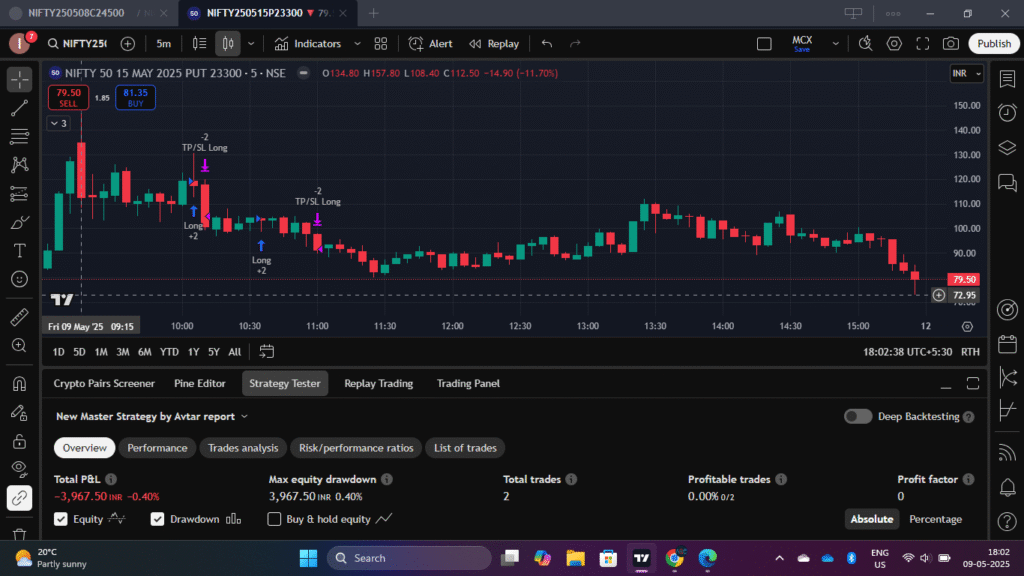Open the quick search icon in toolbar
The height and width of the screenshot is (576, 1024).
click(x=865, y=44)
